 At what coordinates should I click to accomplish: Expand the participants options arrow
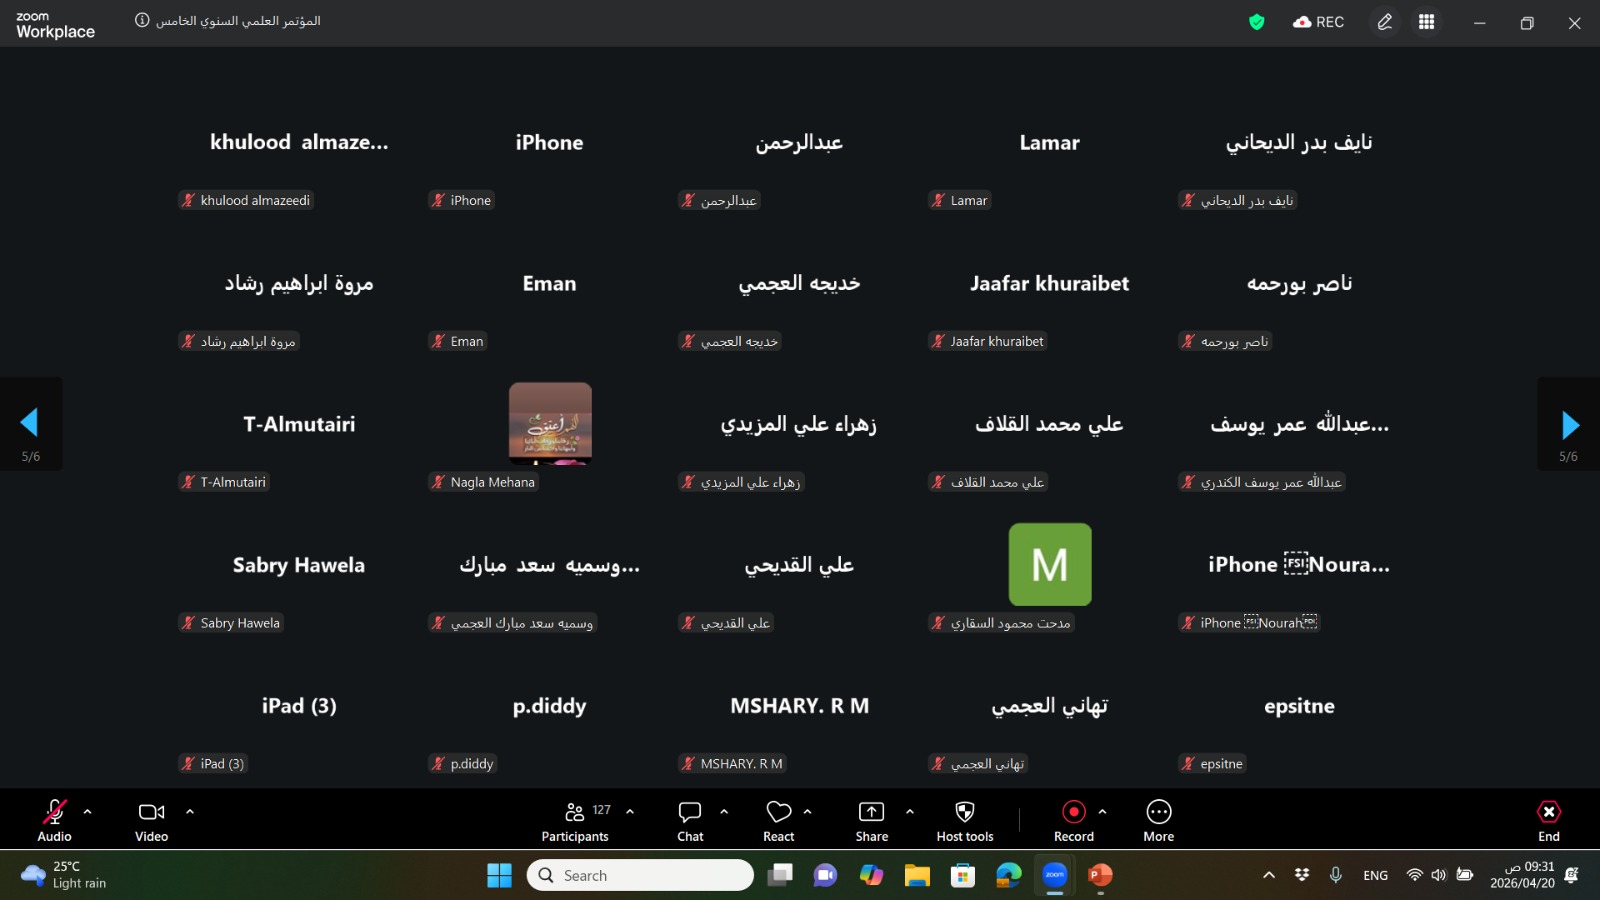tap(630, 812)
